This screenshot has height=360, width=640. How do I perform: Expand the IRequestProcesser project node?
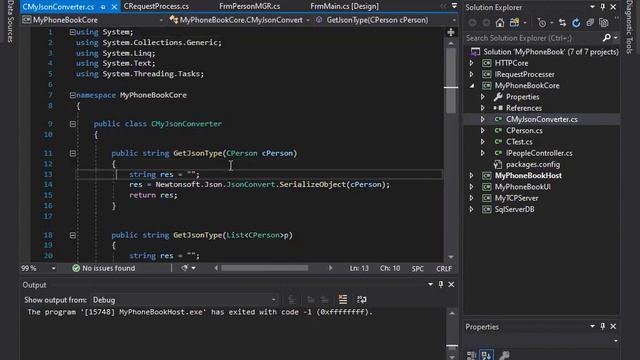click(471, 74)
